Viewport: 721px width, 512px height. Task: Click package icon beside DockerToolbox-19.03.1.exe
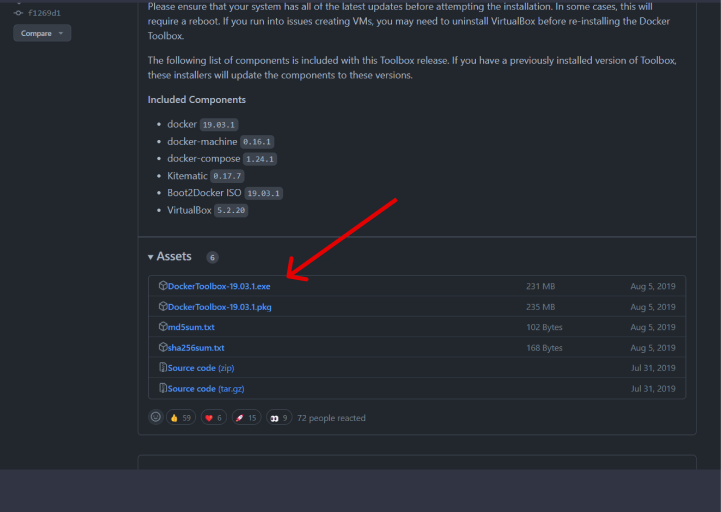point(163,286)
